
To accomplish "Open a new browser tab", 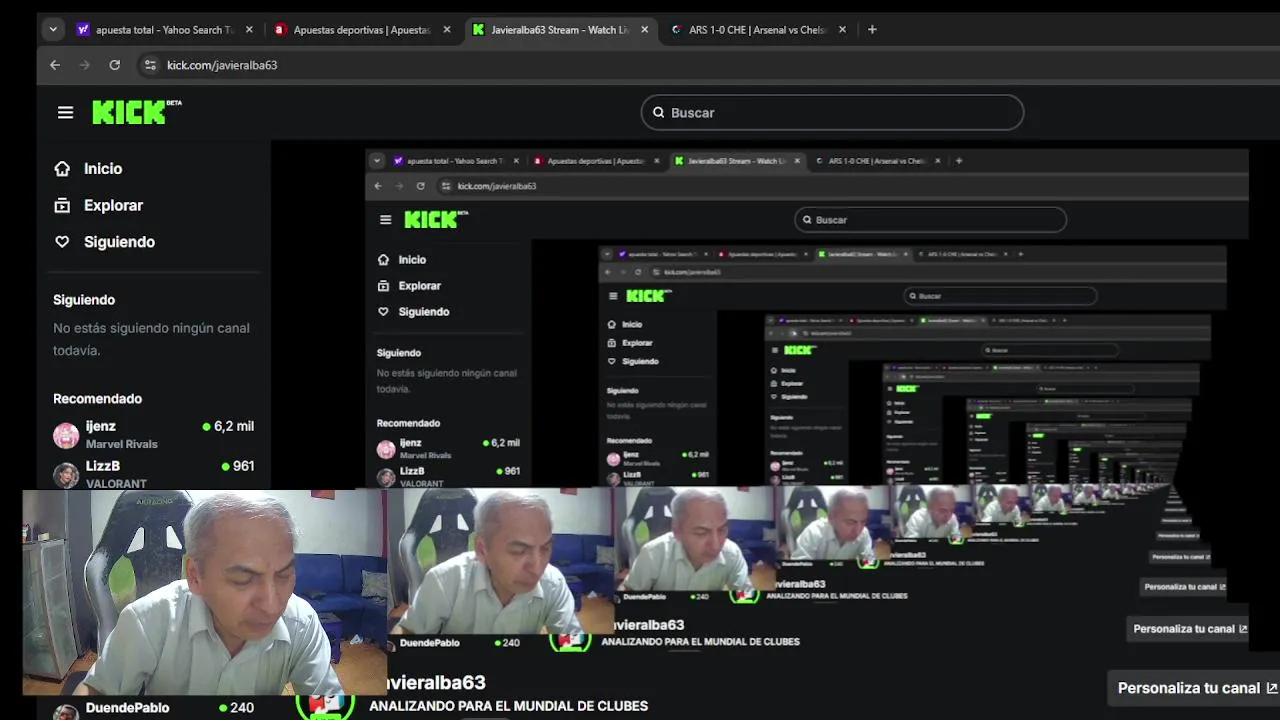I will point(872,30).
